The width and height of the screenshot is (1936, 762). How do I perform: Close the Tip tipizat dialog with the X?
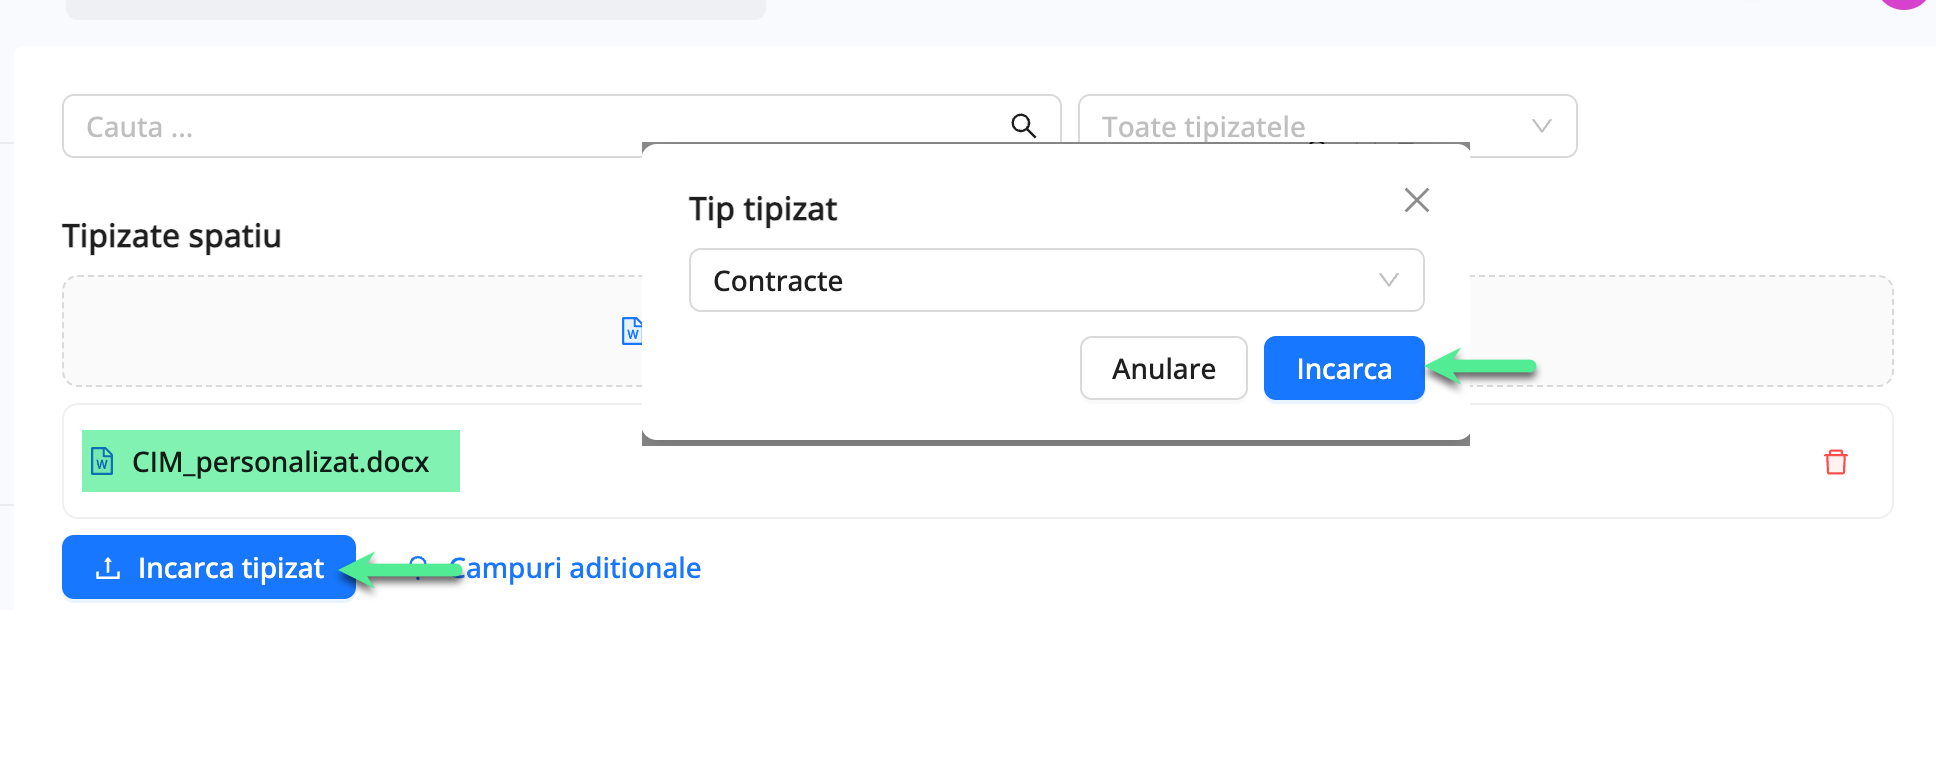coord(1416,200)
